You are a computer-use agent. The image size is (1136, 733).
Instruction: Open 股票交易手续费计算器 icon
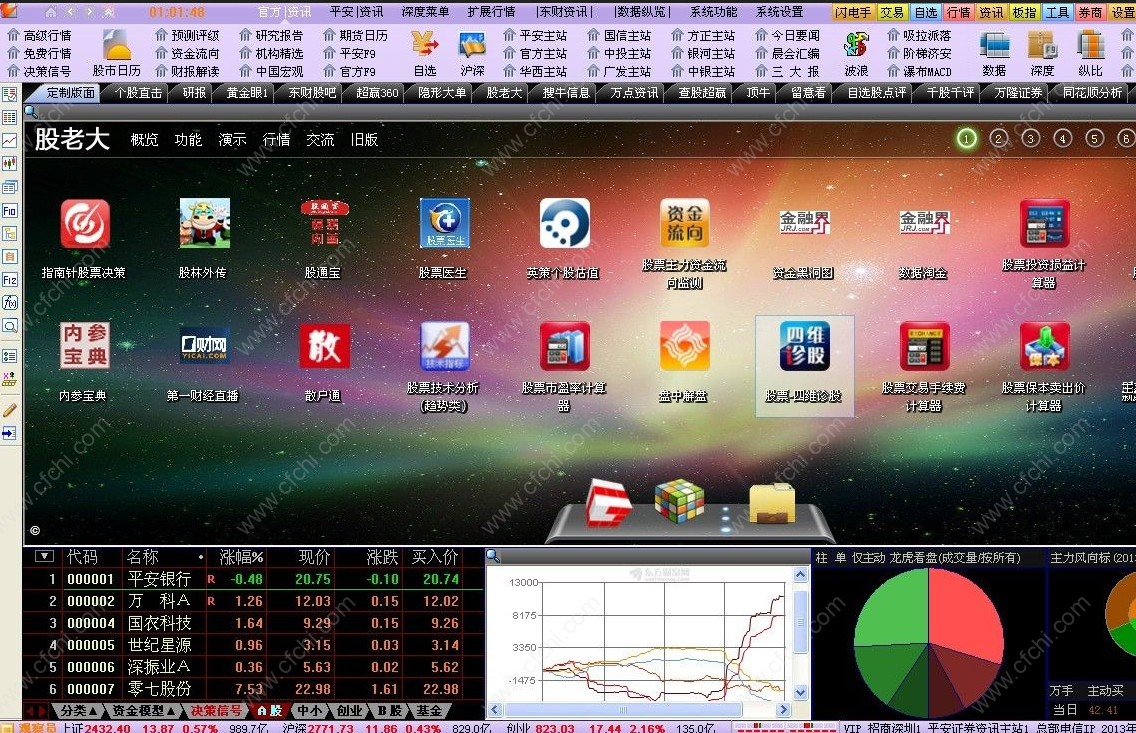click(x=924, y=346)
